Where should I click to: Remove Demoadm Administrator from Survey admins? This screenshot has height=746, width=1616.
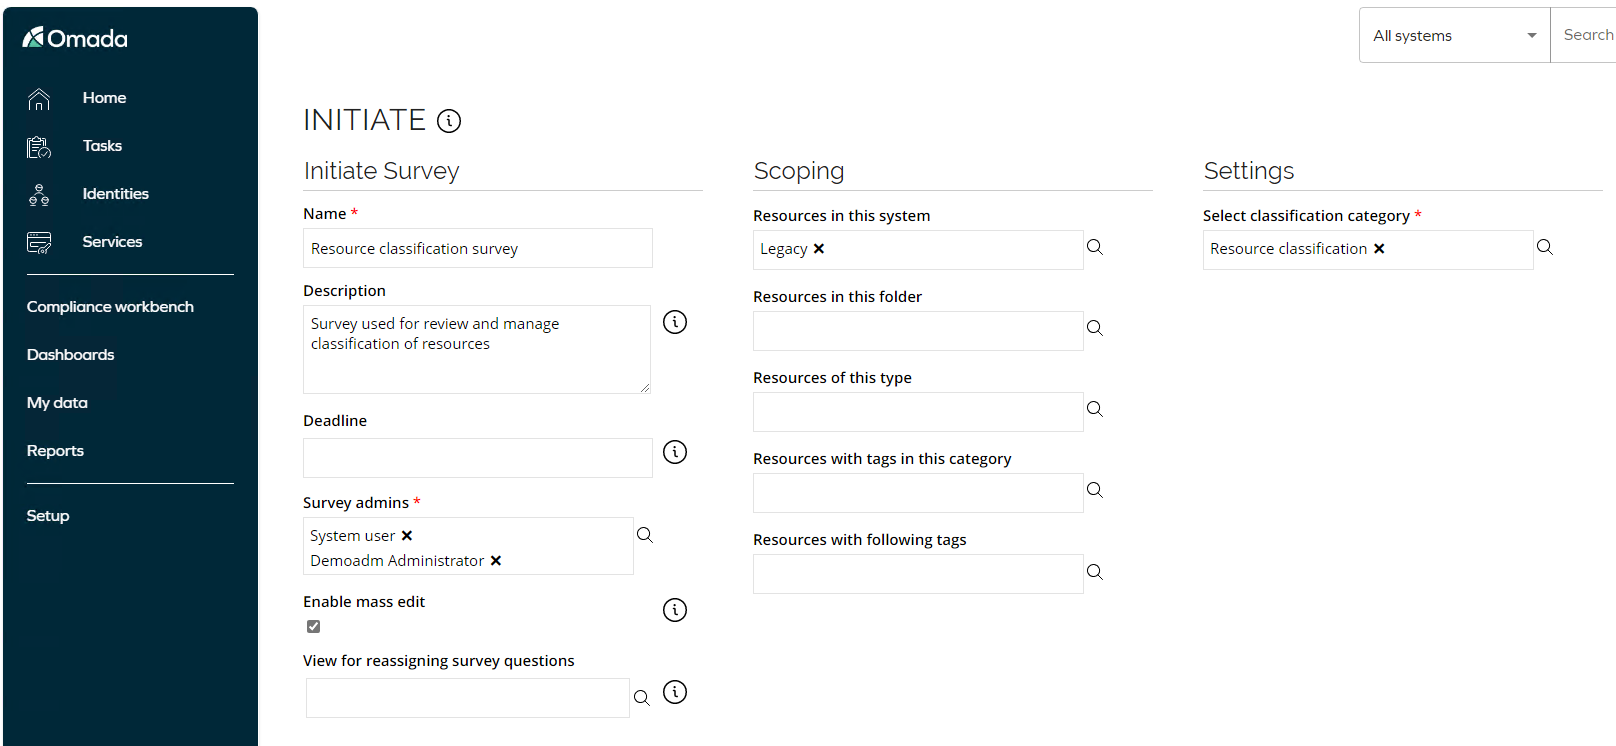pos(496,561)
